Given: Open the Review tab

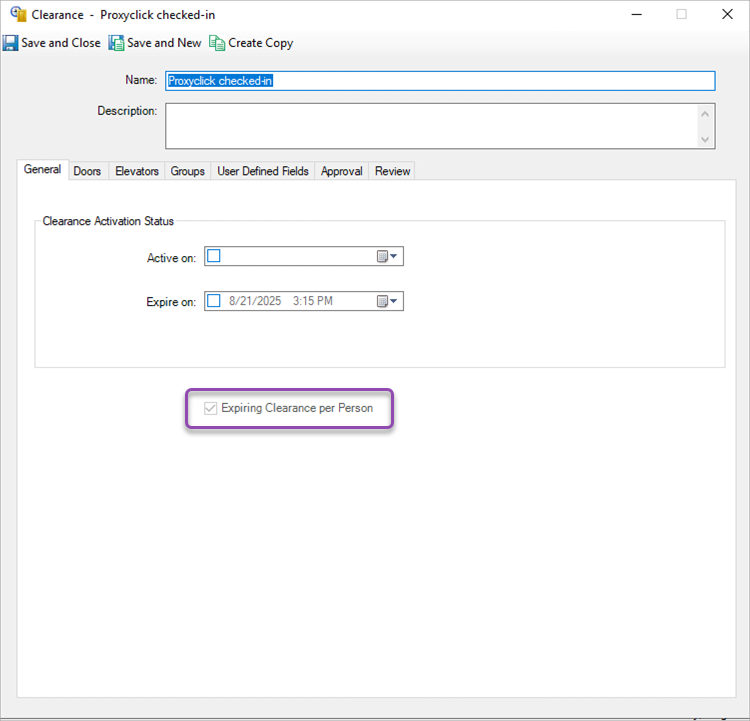Looking at the screenshot, I should pyautogui.click(x=392, y=171).
